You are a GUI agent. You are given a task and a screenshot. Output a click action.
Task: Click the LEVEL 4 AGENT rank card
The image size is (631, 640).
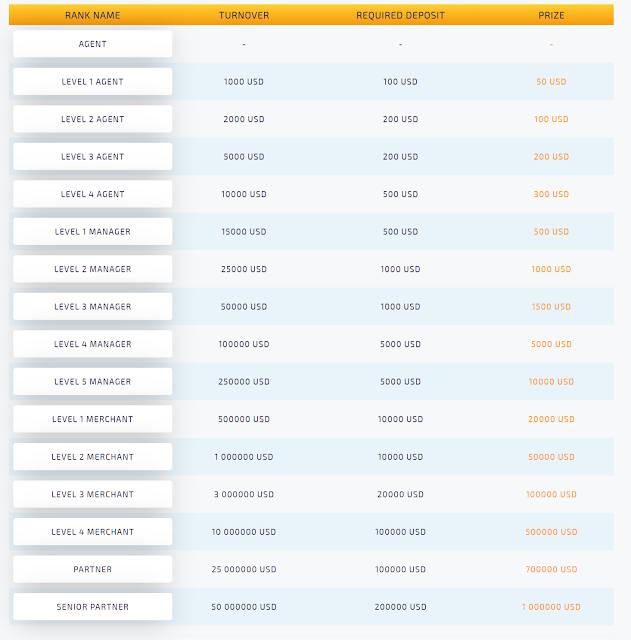tap(93, 194)
